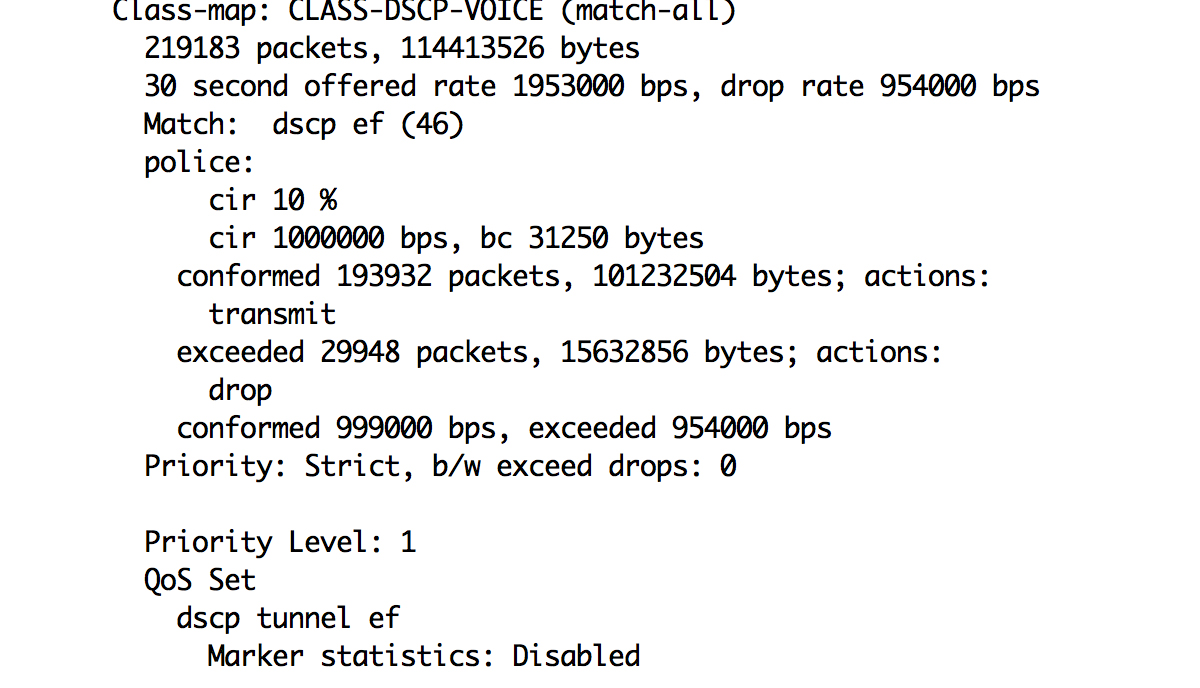
Task: Click the police: keyword line
Action: point(200,163)
